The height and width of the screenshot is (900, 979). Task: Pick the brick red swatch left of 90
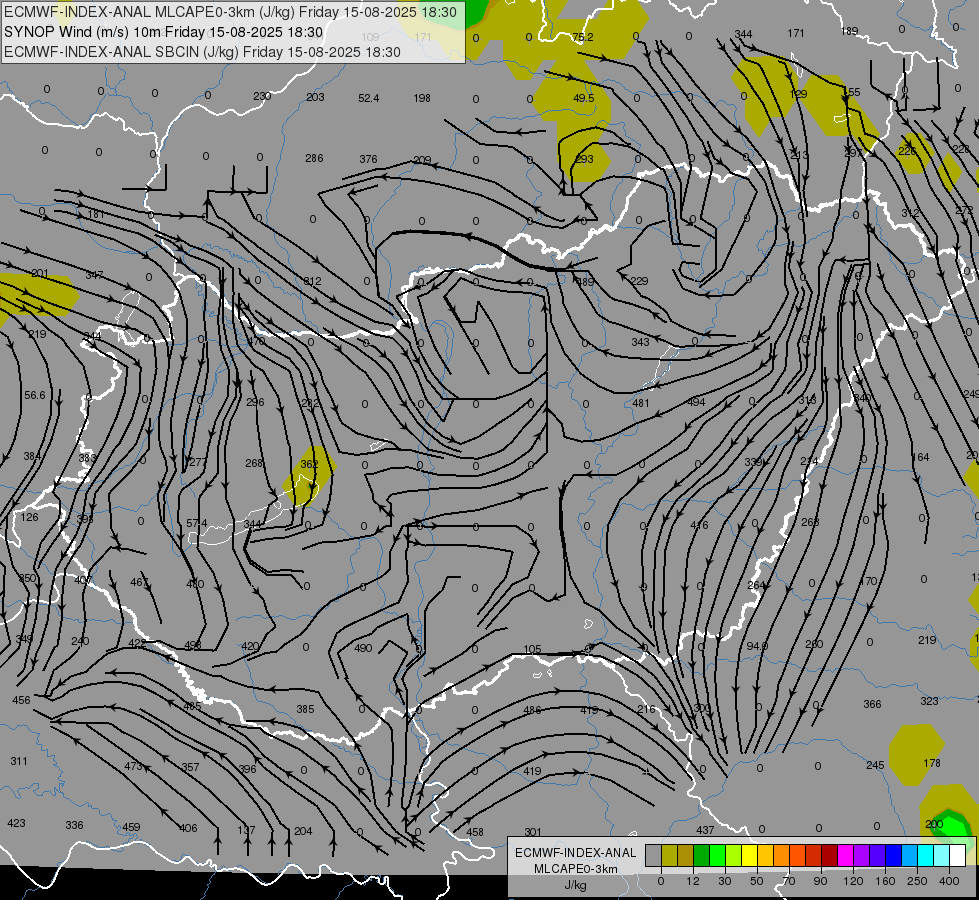(x=814, y=855)
